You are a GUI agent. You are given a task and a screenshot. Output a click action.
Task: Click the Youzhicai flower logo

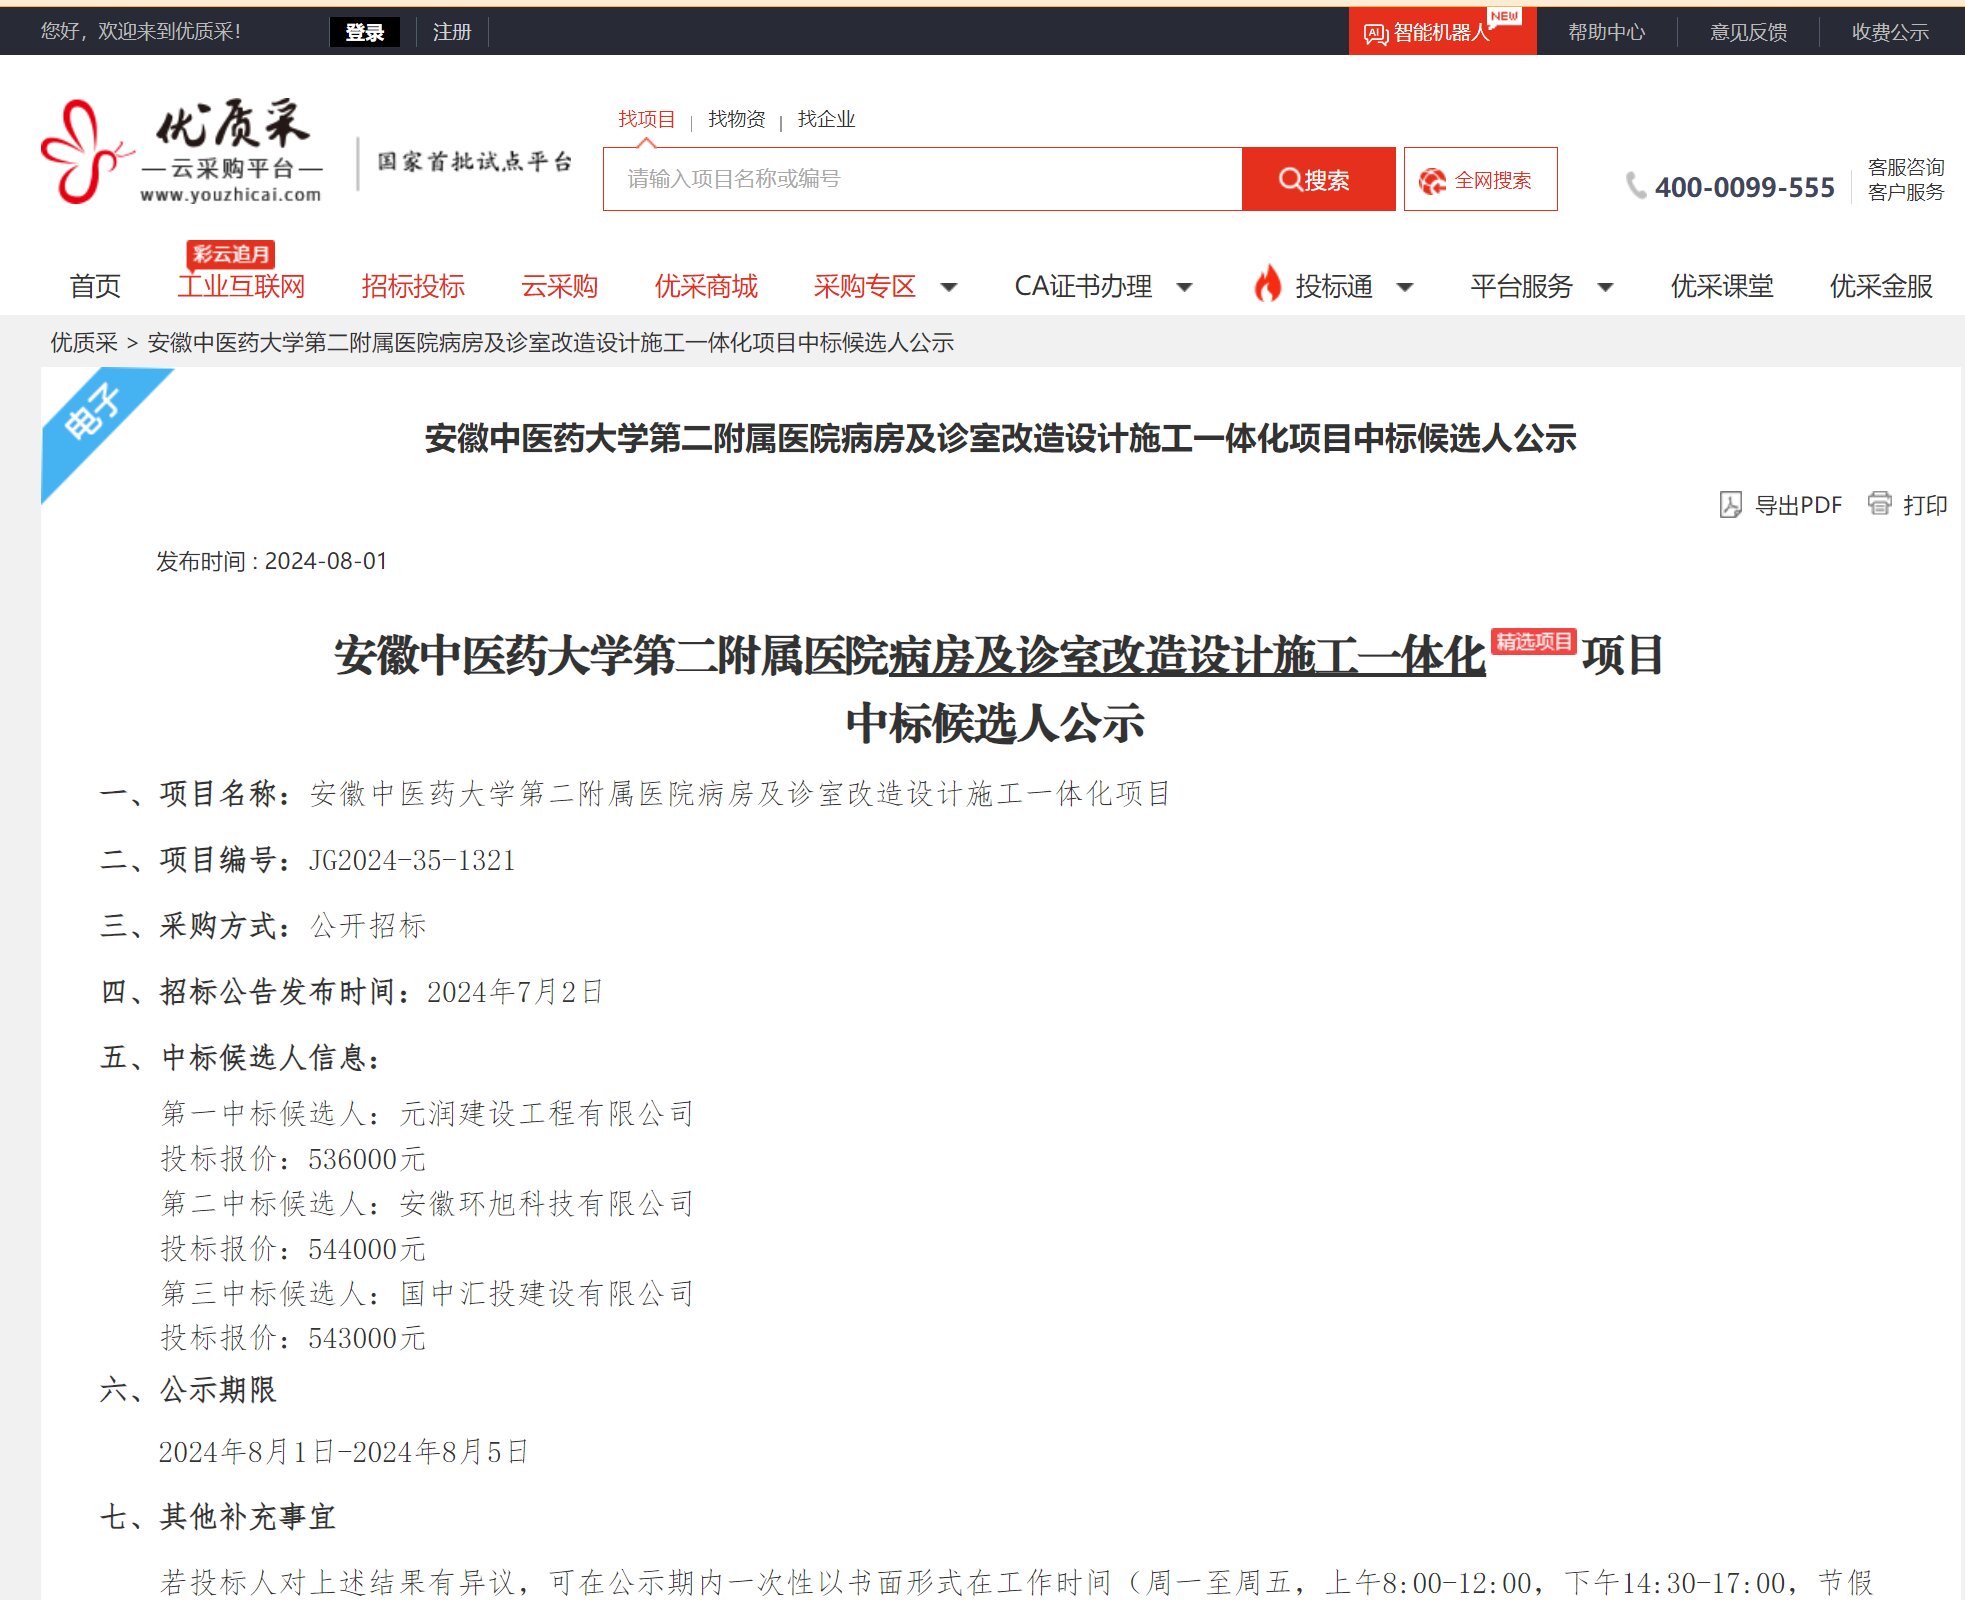[x=82, y=152]
